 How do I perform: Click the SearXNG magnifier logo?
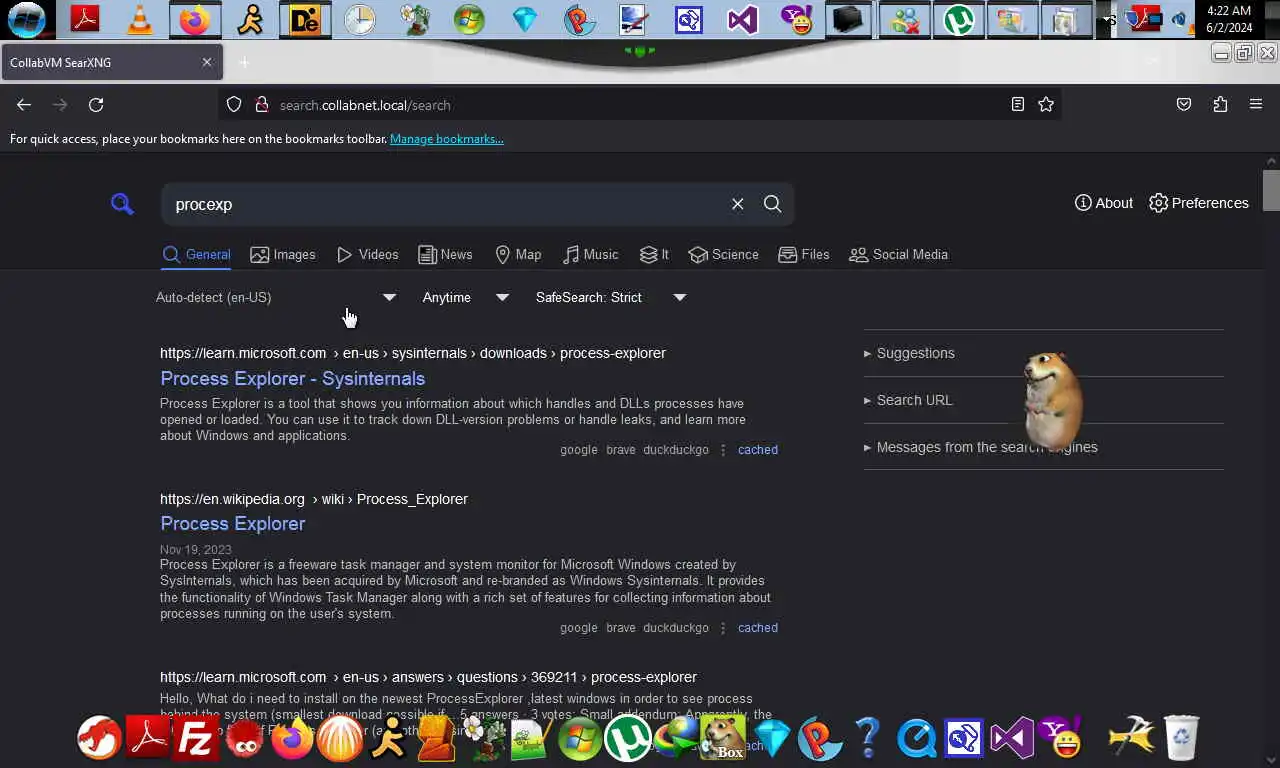point(122,204)
